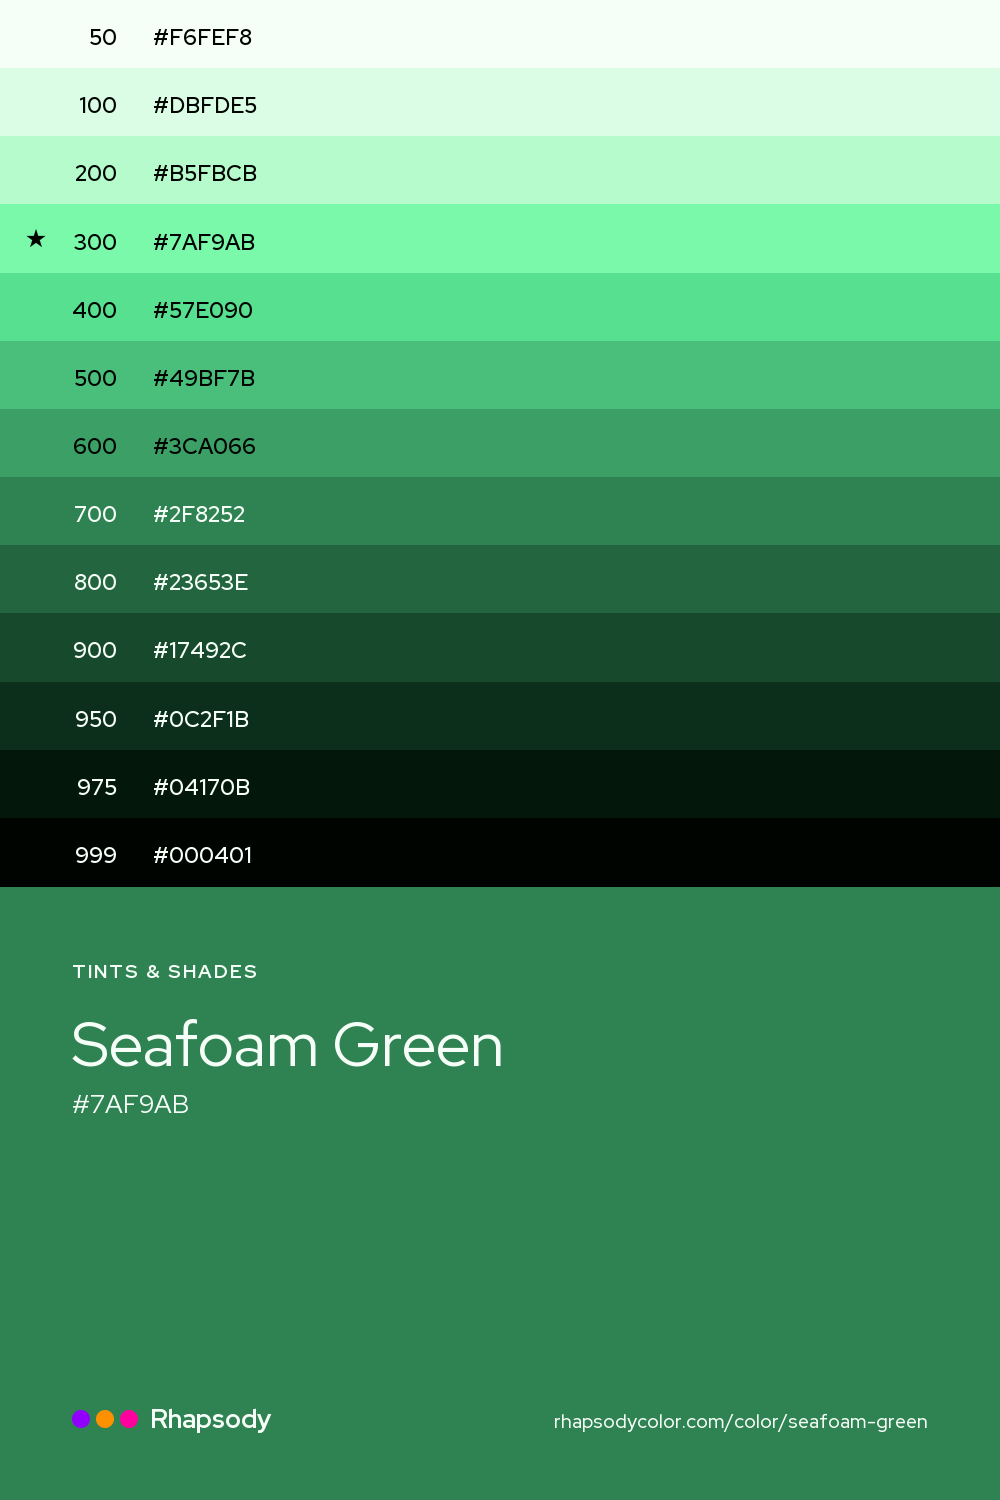Click shade number 800

point(96,582)
